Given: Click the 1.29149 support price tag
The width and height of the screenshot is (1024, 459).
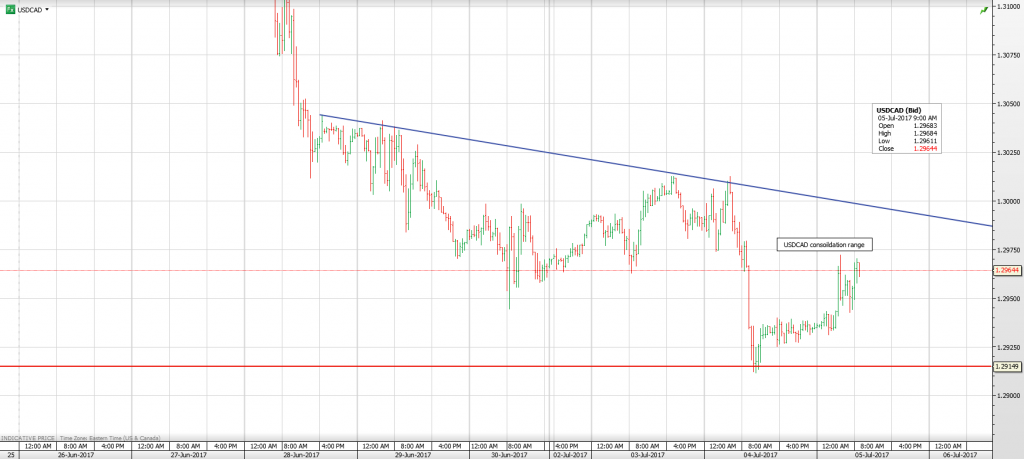Looking at the screenshot, I should [1006, 367].
